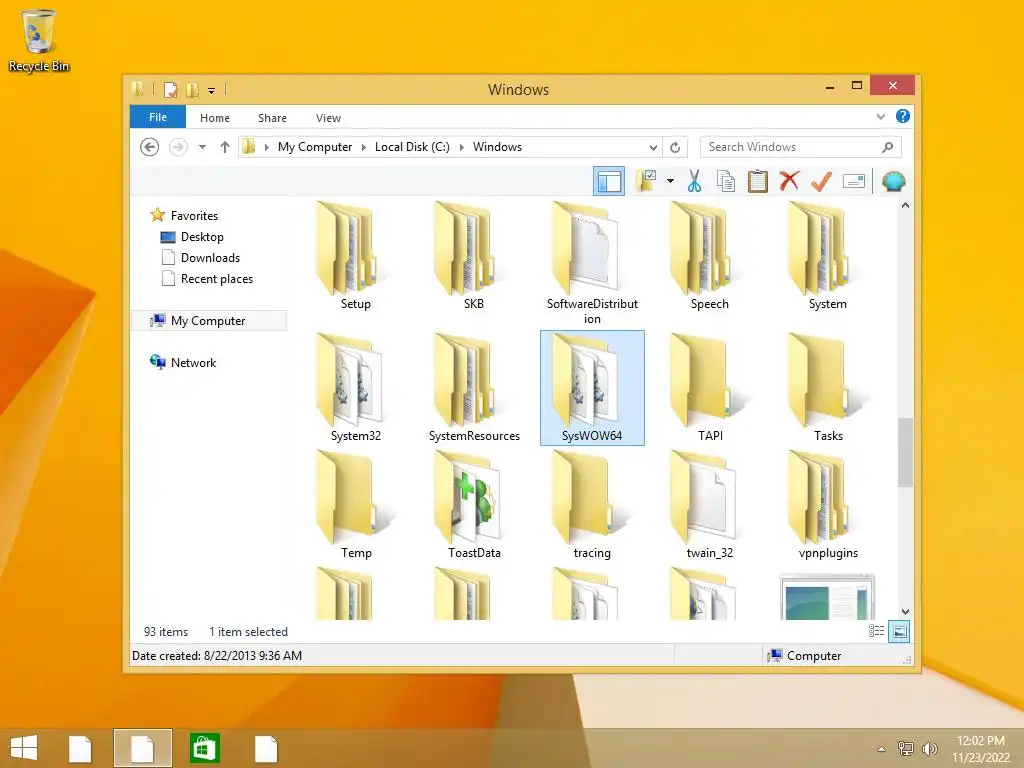Select the Speech folder
1024x768 pixels.
[710, 256]
